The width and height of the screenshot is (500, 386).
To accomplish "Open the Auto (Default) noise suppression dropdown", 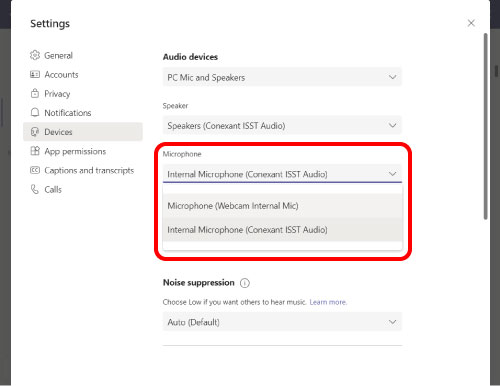I will tap(282, 322).
